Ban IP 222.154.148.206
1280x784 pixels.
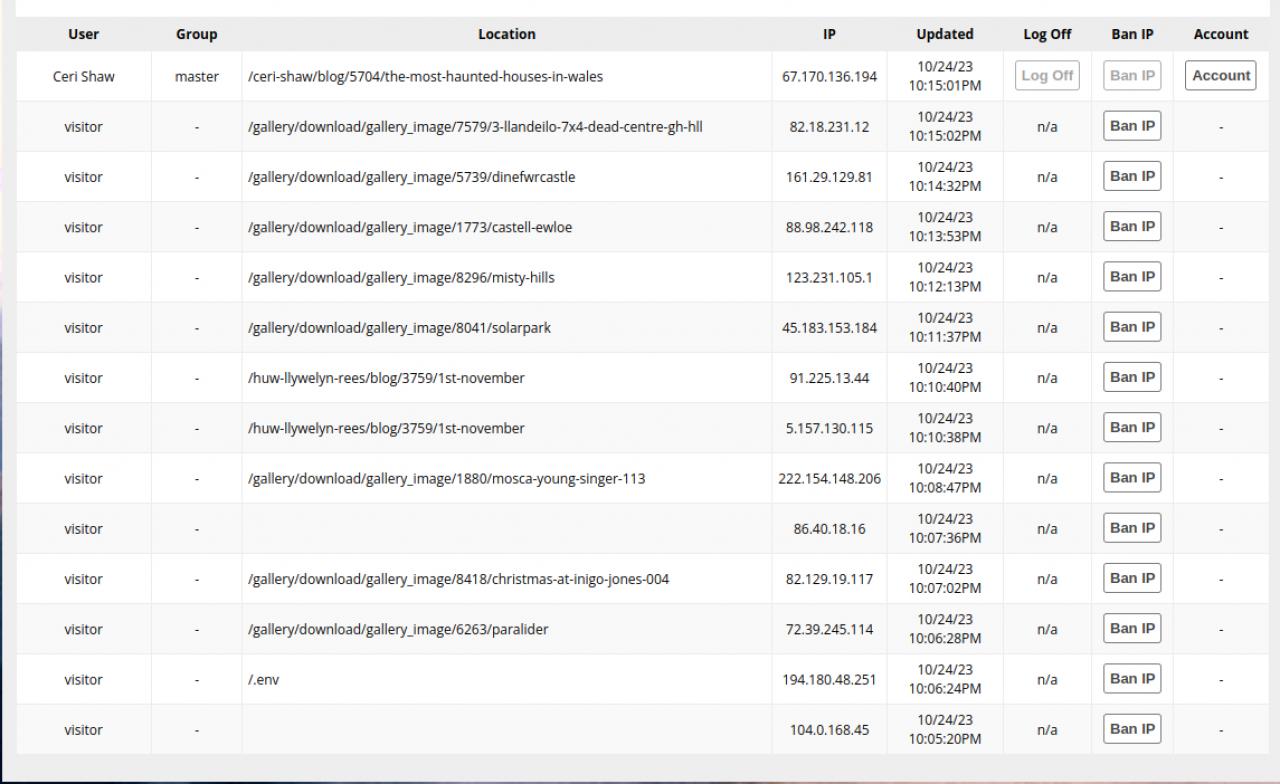[x=1132, y=478]
